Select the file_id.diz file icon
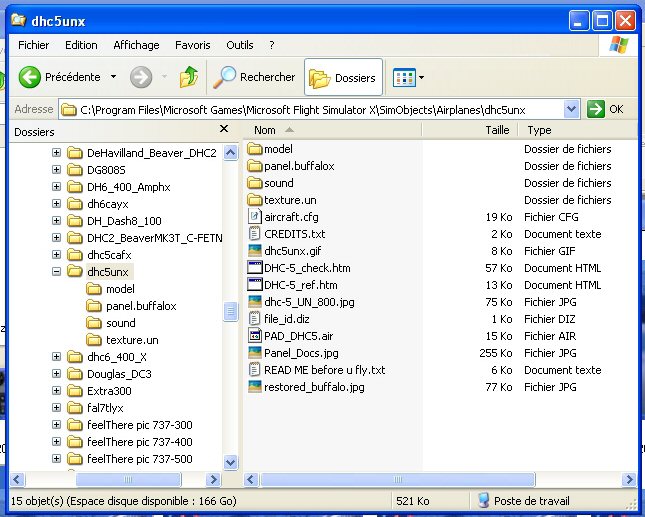The image size is (645, 517). 255,319
